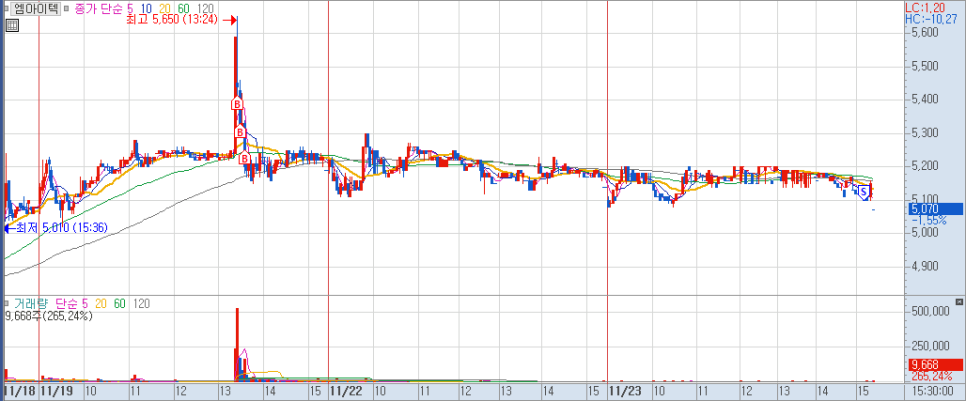Click the 11/18 date label
Viewport: 966px width, 401px height.
click(x=18, y=391)
